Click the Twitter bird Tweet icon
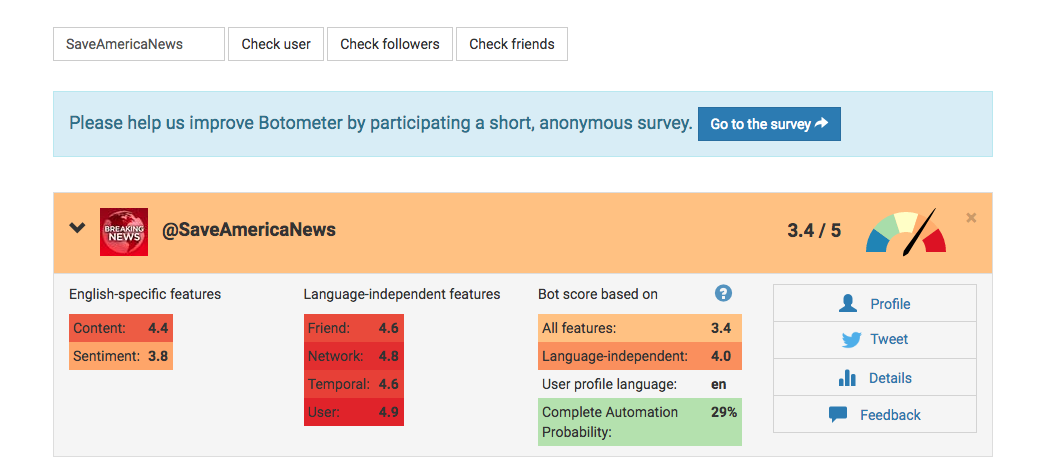 tap(851, 340)
